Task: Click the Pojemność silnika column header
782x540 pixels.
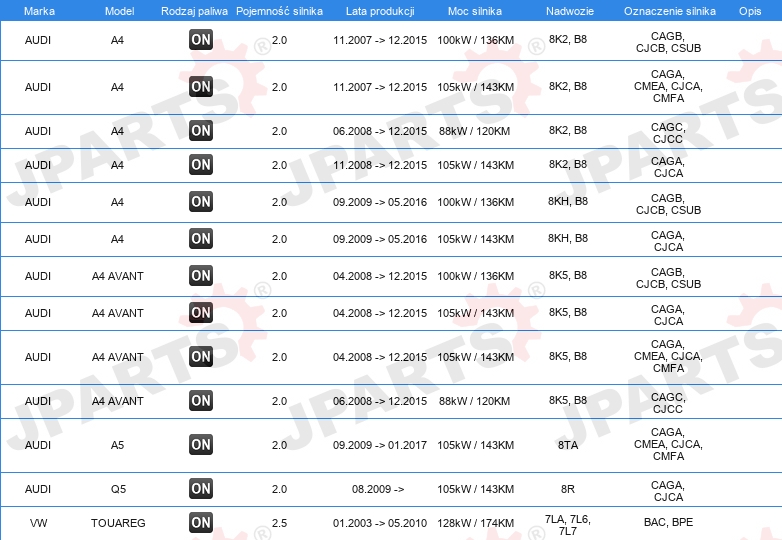Action: (x=279, y=11)
